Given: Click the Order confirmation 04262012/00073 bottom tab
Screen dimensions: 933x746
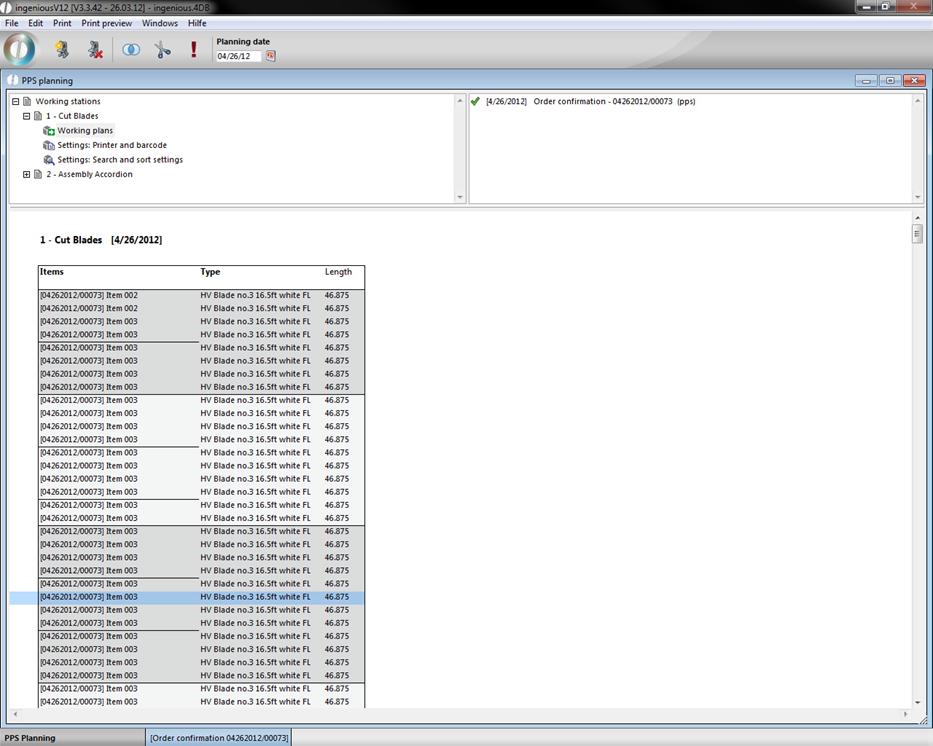Looking at the screenshot, I should 219,738.
